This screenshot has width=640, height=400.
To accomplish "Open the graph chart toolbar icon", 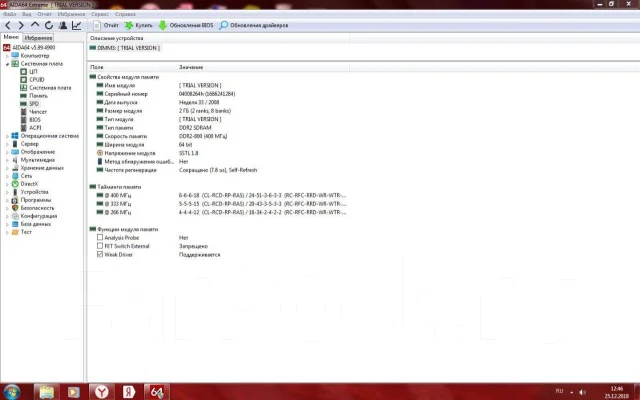I will pyautogui.click(x=76, y=25).
